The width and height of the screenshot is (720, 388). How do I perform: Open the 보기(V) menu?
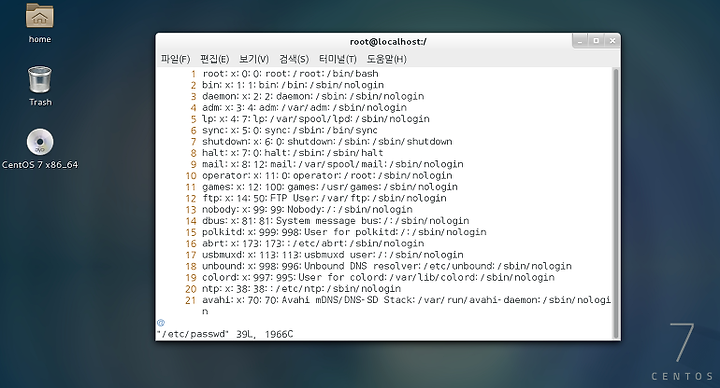coord(253,59)
